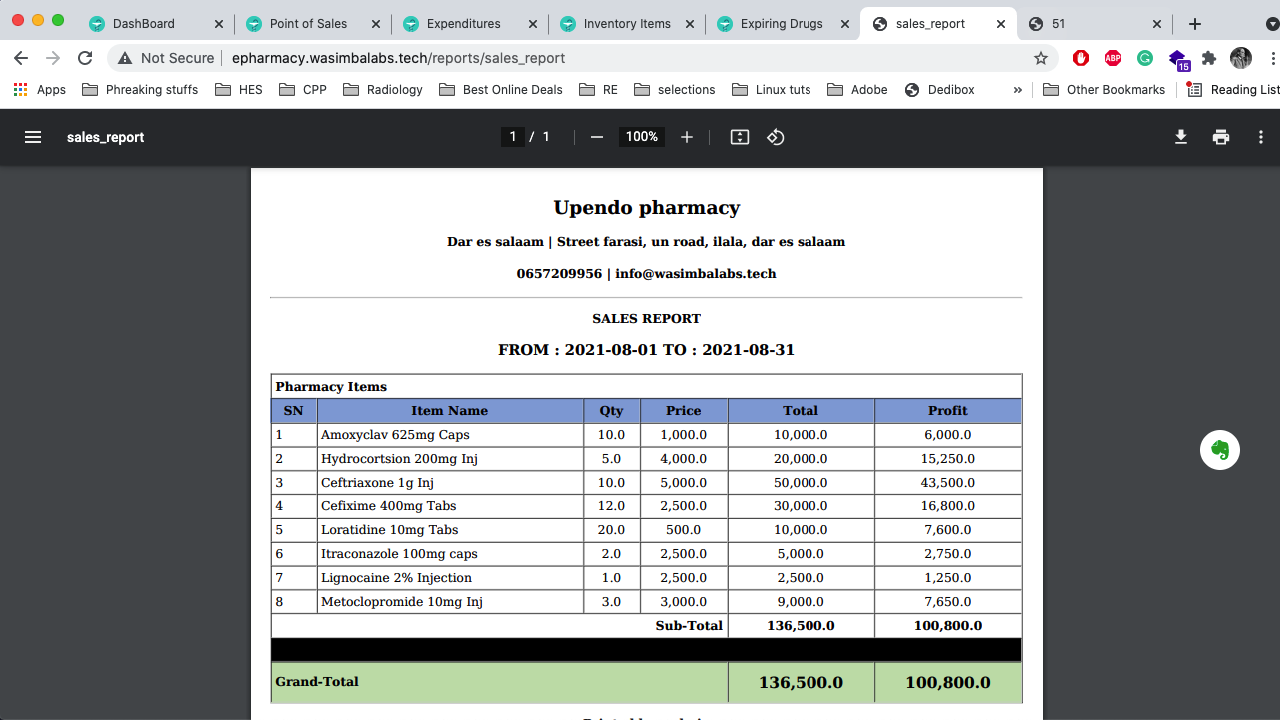Print the sales report
Viewport: 1280px width, 720px height.
pyautogui.click(x=1221, y=137)
